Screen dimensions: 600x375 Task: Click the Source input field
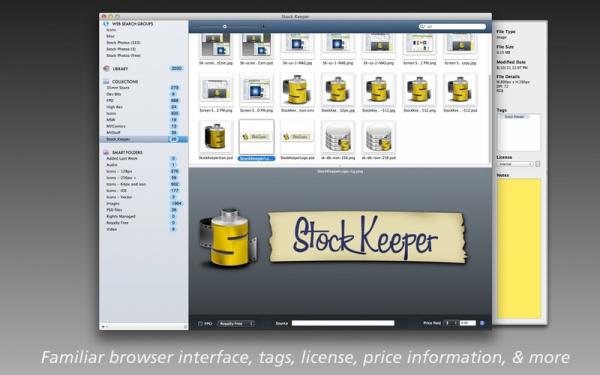pyautogui.click(x=343, y=323)
